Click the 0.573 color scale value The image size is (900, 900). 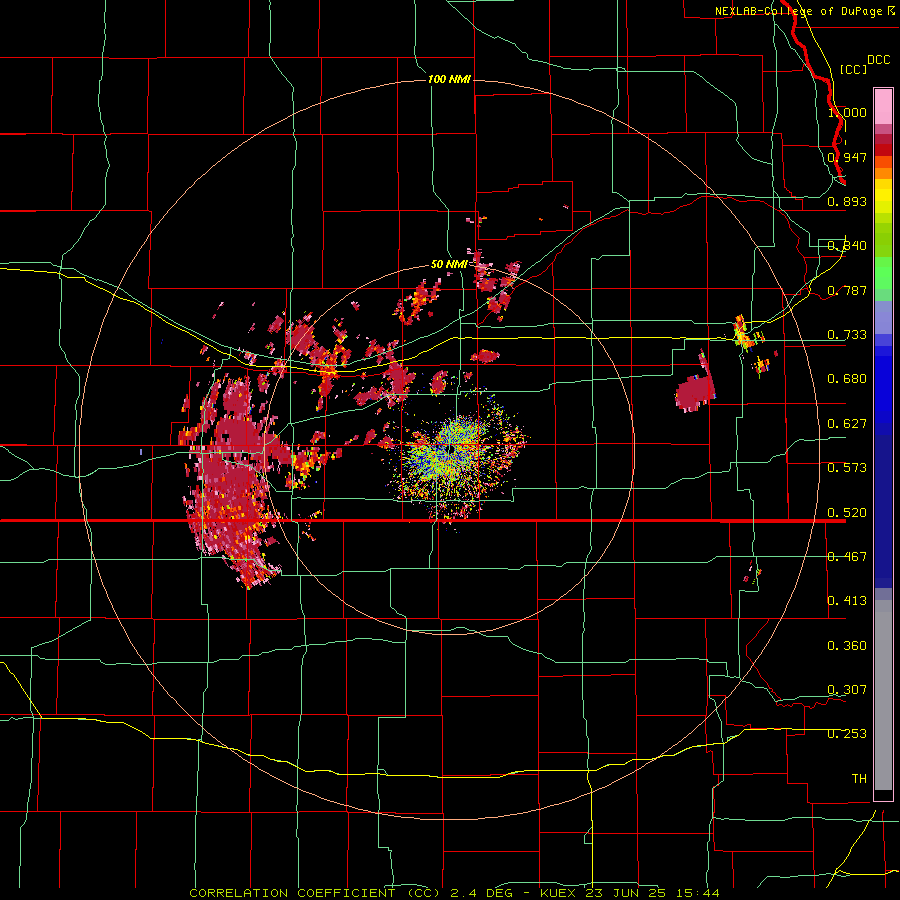click(x=847, y=468)
